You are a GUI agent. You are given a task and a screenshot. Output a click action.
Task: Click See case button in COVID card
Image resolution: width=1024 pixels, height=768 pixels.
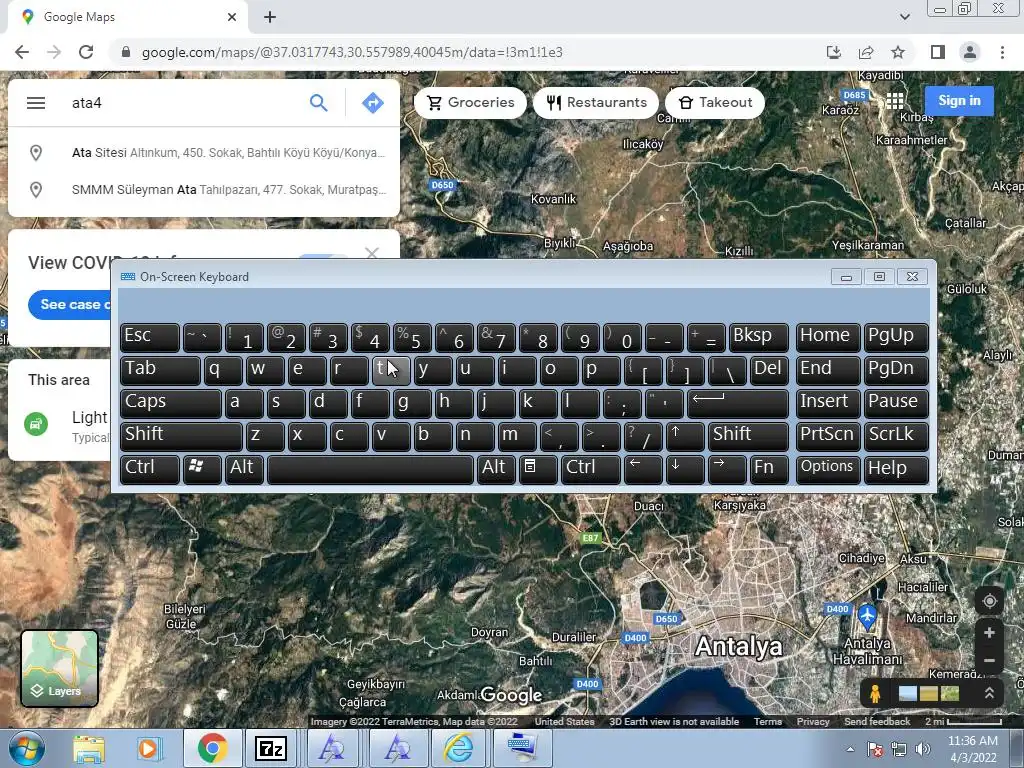pos(70,304)
